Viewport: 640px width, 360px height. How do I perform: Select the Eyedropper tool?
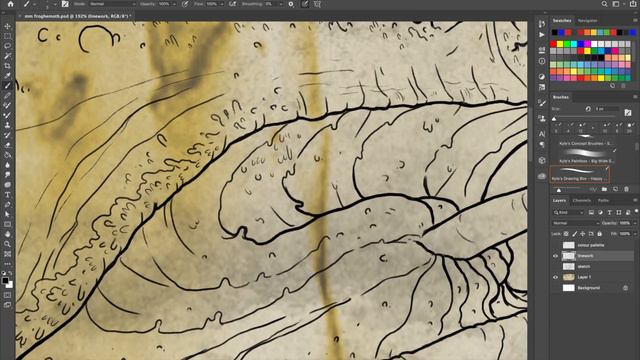pyautogui.click(x=7, y=76)
